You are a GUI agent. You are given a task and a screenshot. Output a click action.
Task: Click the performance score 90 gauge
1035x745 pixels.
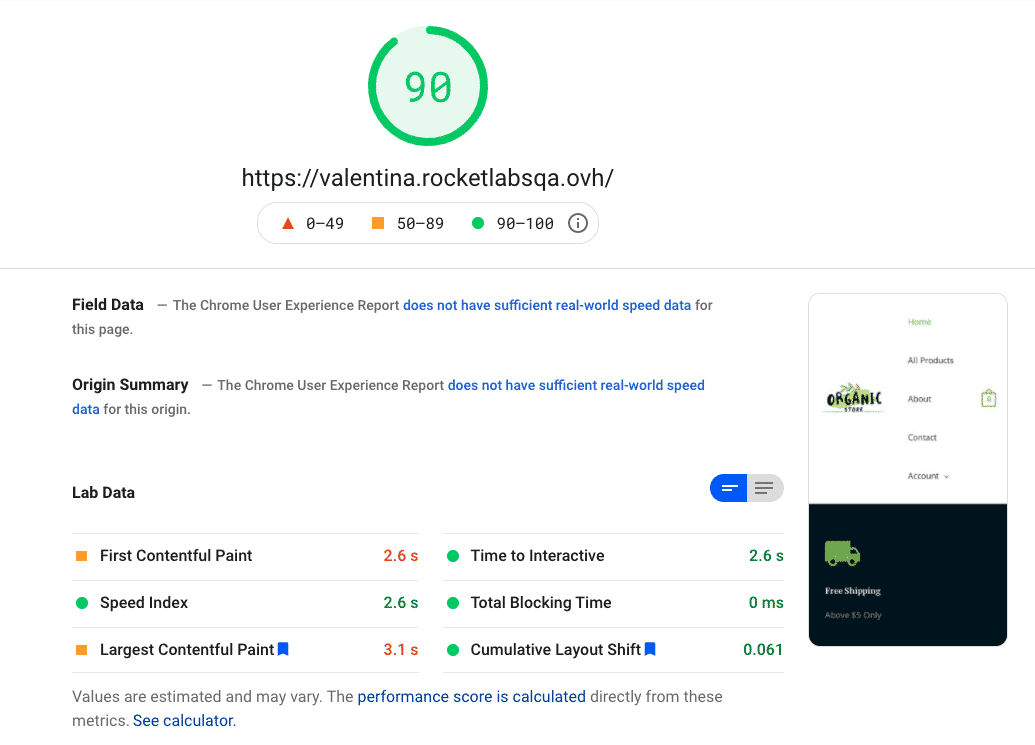coord(428,86)
